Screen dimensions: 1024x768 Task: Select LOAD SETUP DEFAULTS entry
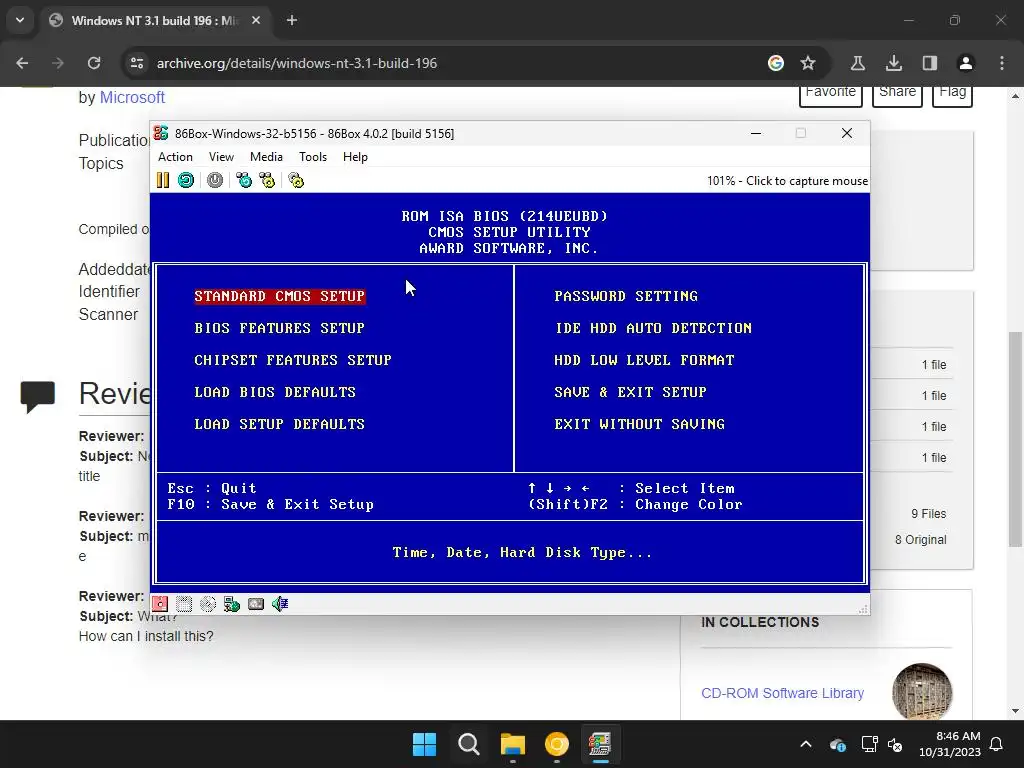click(280, 424)
